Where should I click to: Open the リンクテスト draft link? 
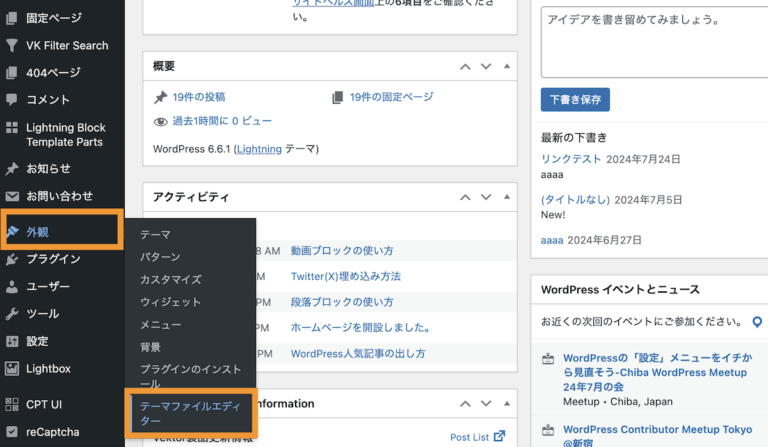point(571,159)
